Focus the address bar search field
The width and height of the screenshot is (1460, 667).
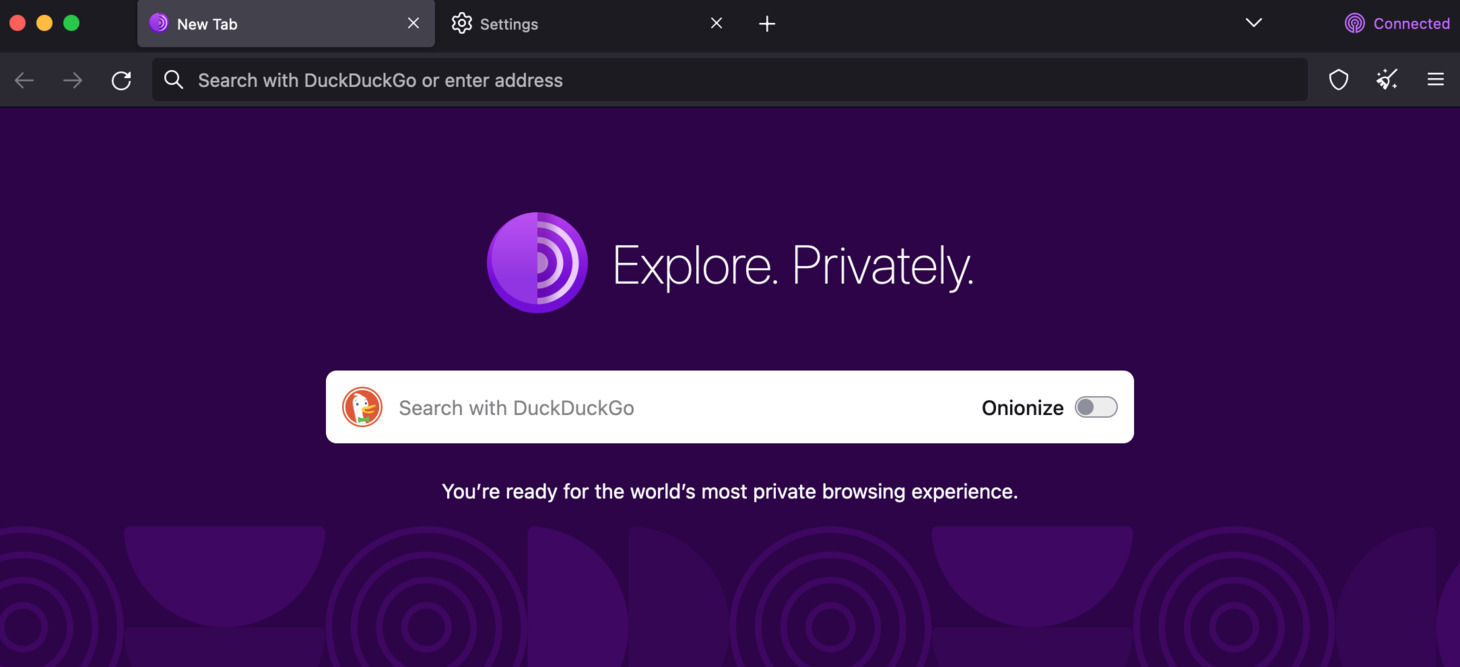point(730,80)
